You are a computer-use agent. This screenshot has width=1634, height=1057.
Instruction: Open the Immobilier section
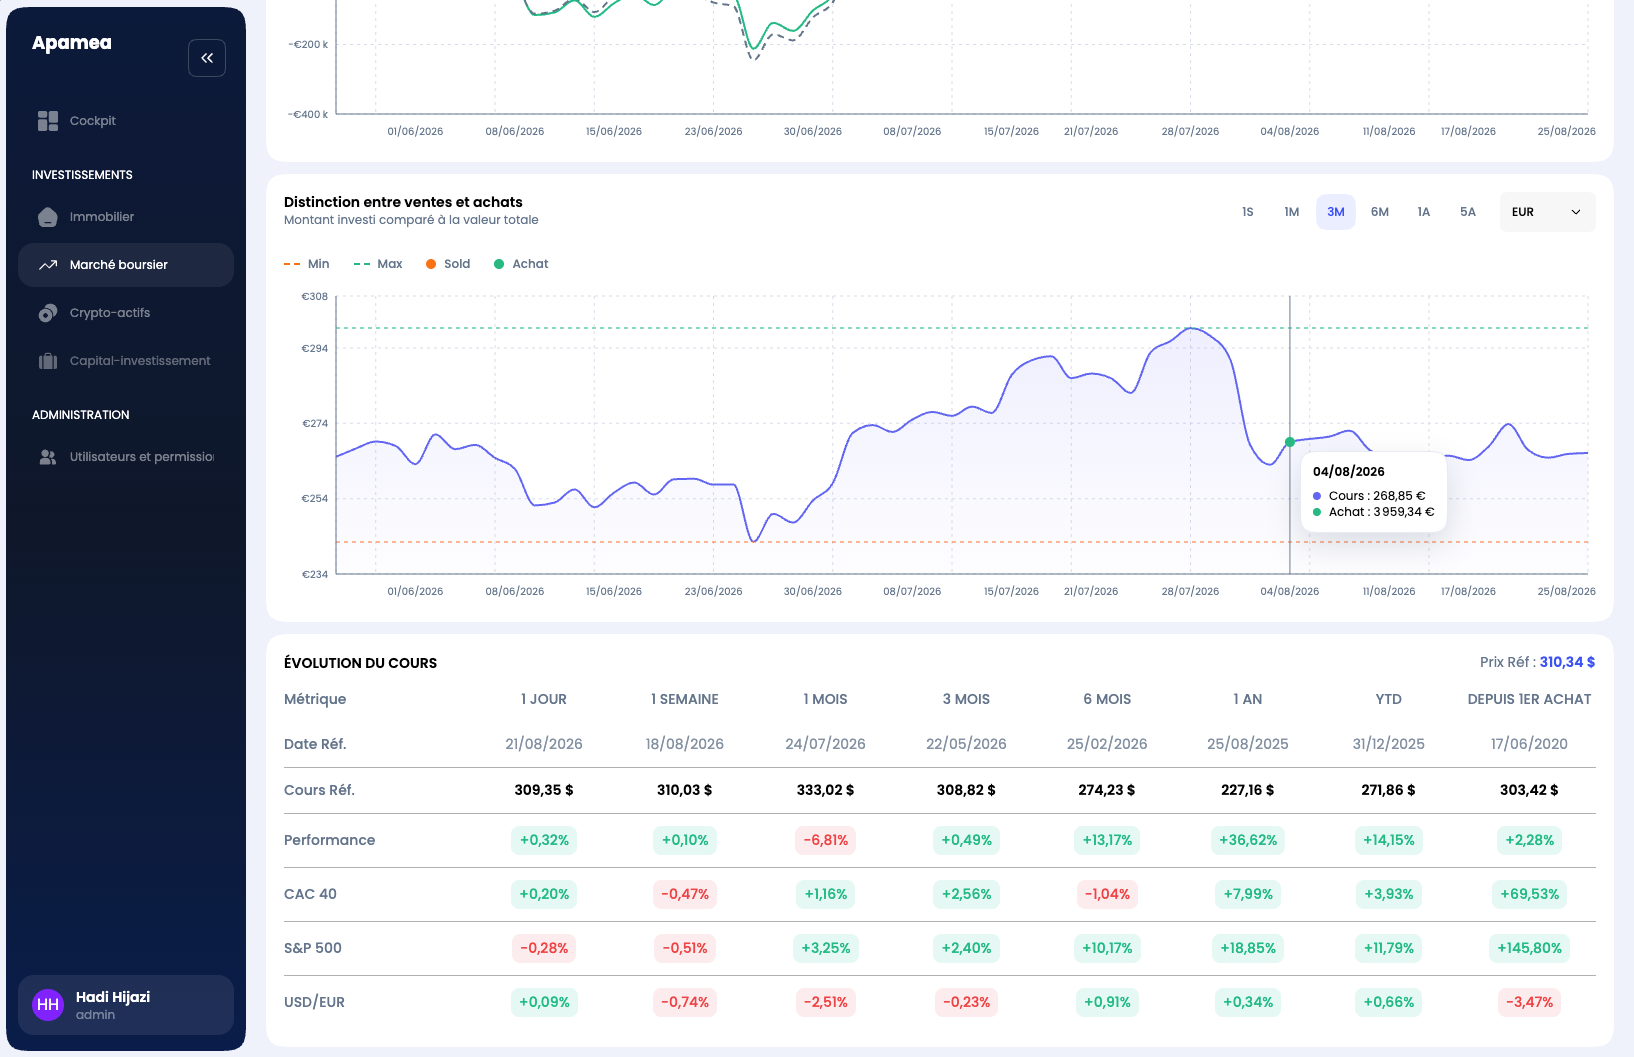[126, 217]
